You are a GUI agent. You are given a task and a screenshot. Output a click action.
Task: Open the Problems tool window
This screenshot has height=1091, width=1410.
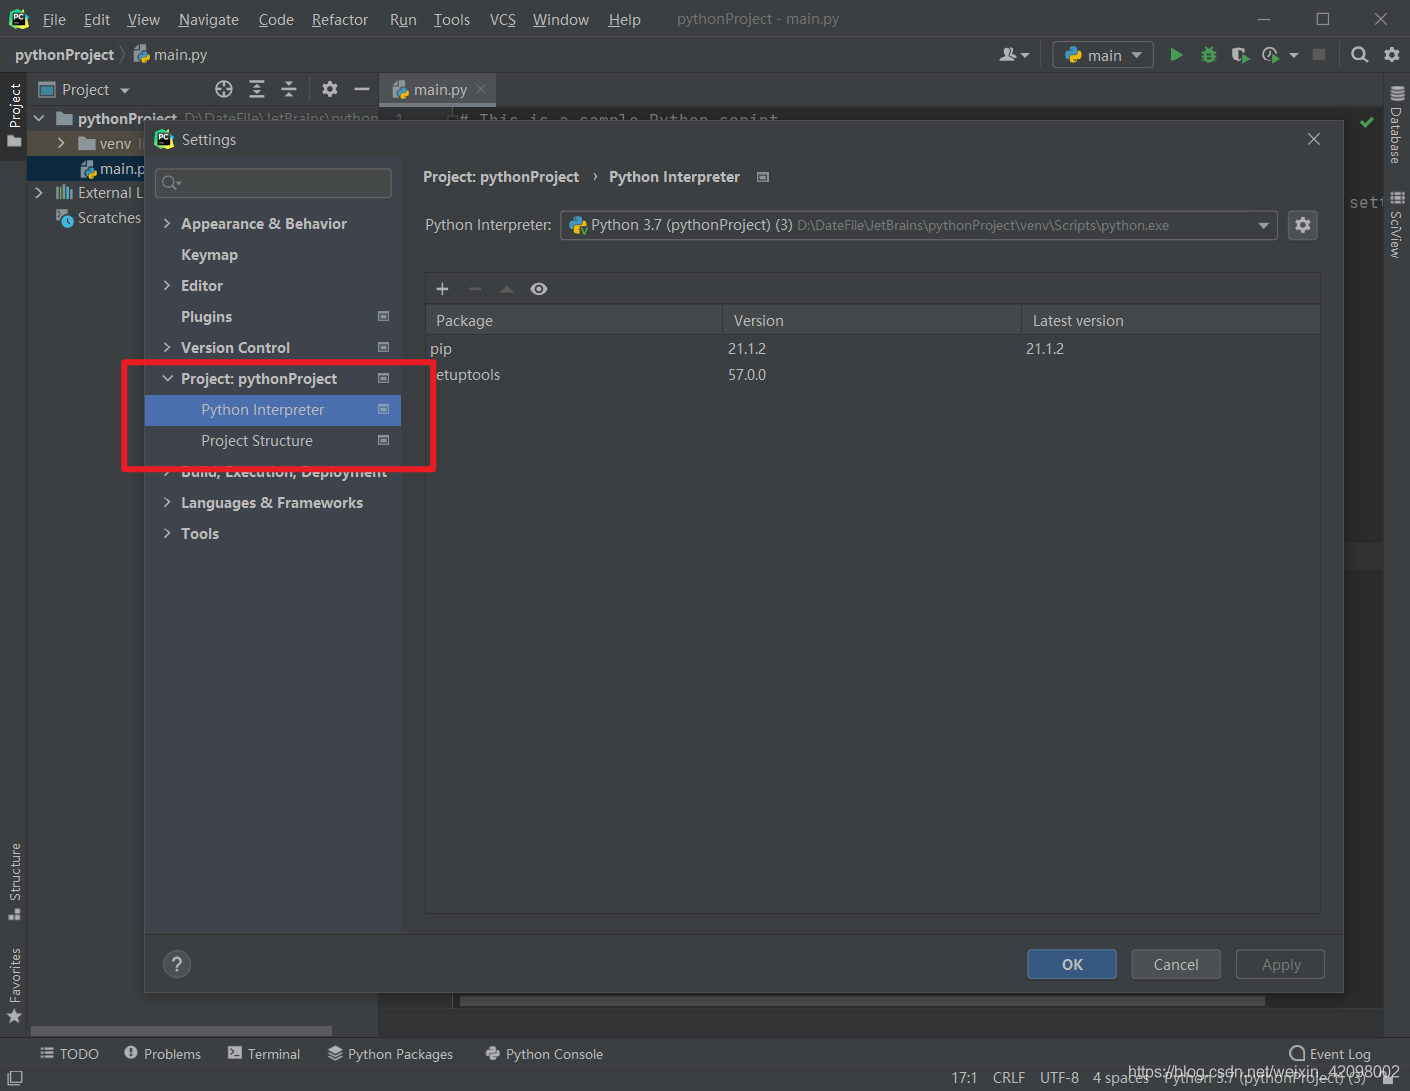coord(163,1054)
